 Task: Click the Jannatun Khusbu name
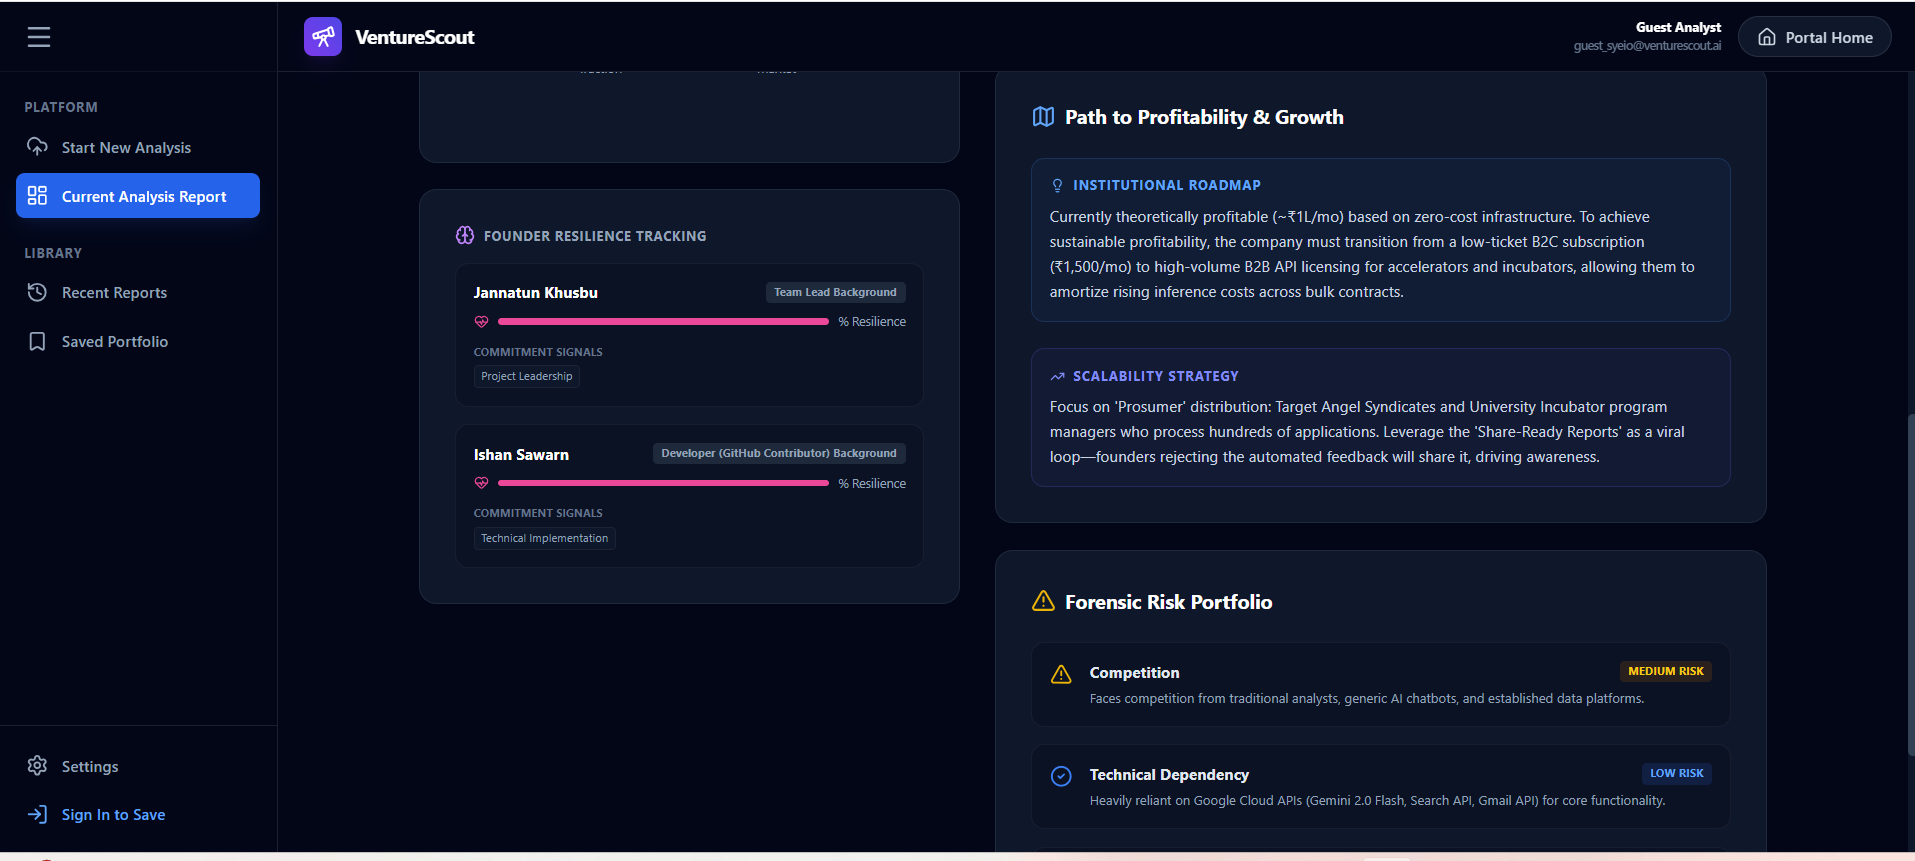[x=535, y=292]
